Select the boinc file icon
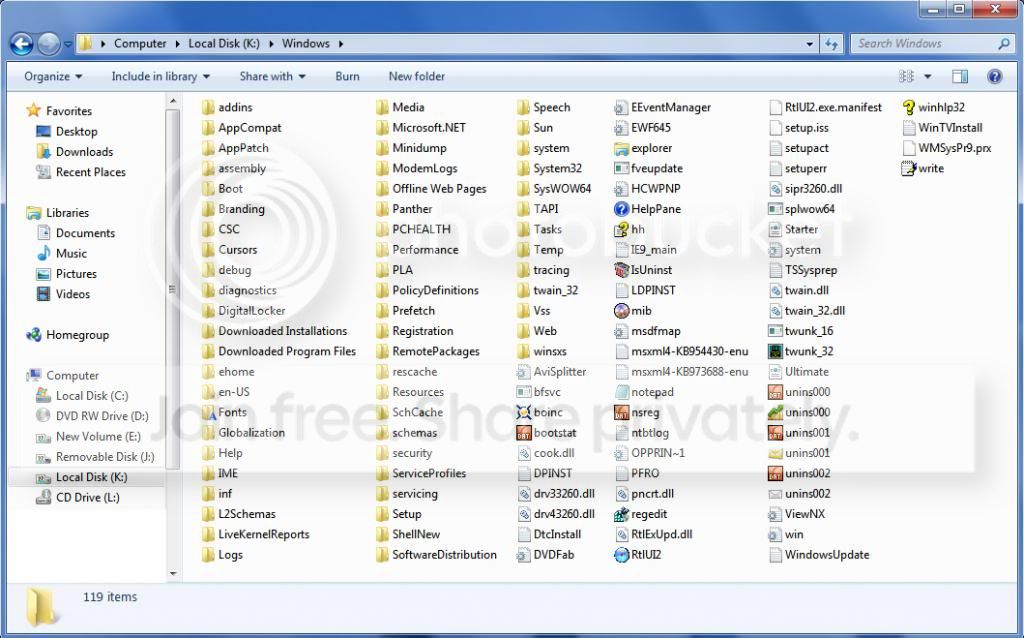This screenshot has width=1024, height=638. point(523,412)
